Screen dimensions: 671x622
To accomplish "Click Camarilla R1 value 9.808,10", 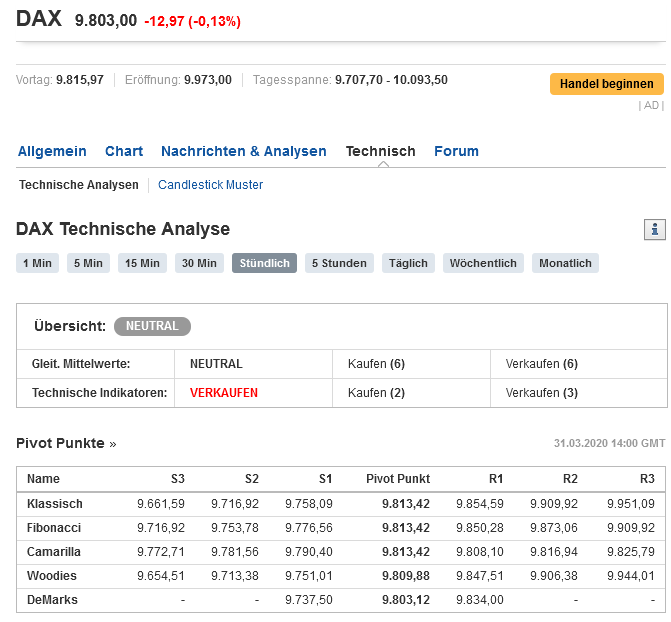I will pyautogui.click(x=480, y=551).
